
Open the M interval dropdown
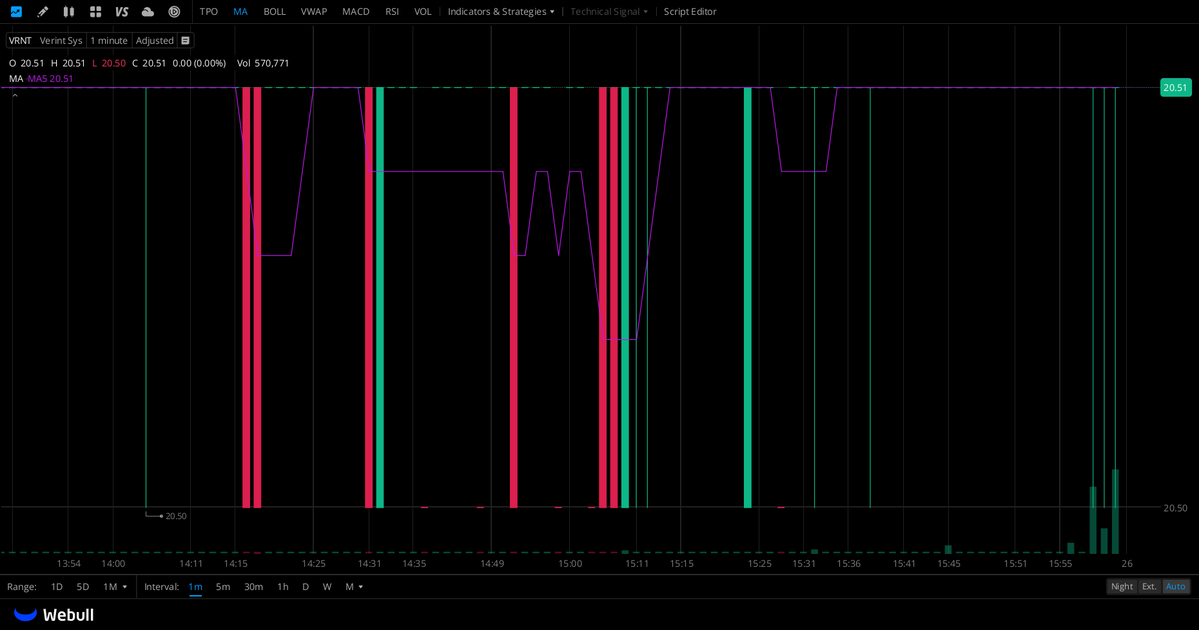[354, 586]
